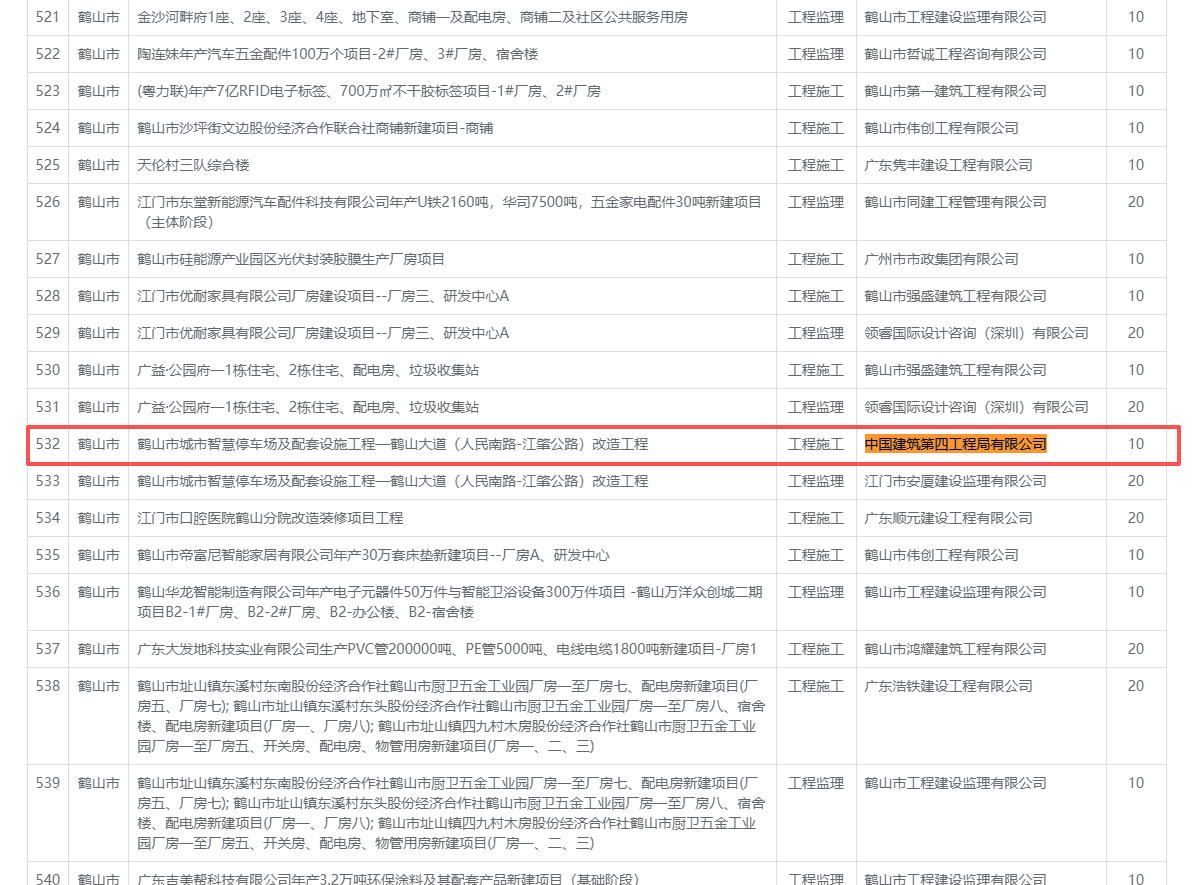The width and height of the screenshot is (1197, 885).
Task: Click the 广东大发地科技实业 PVC project name
Action: (x=447, y=649)
